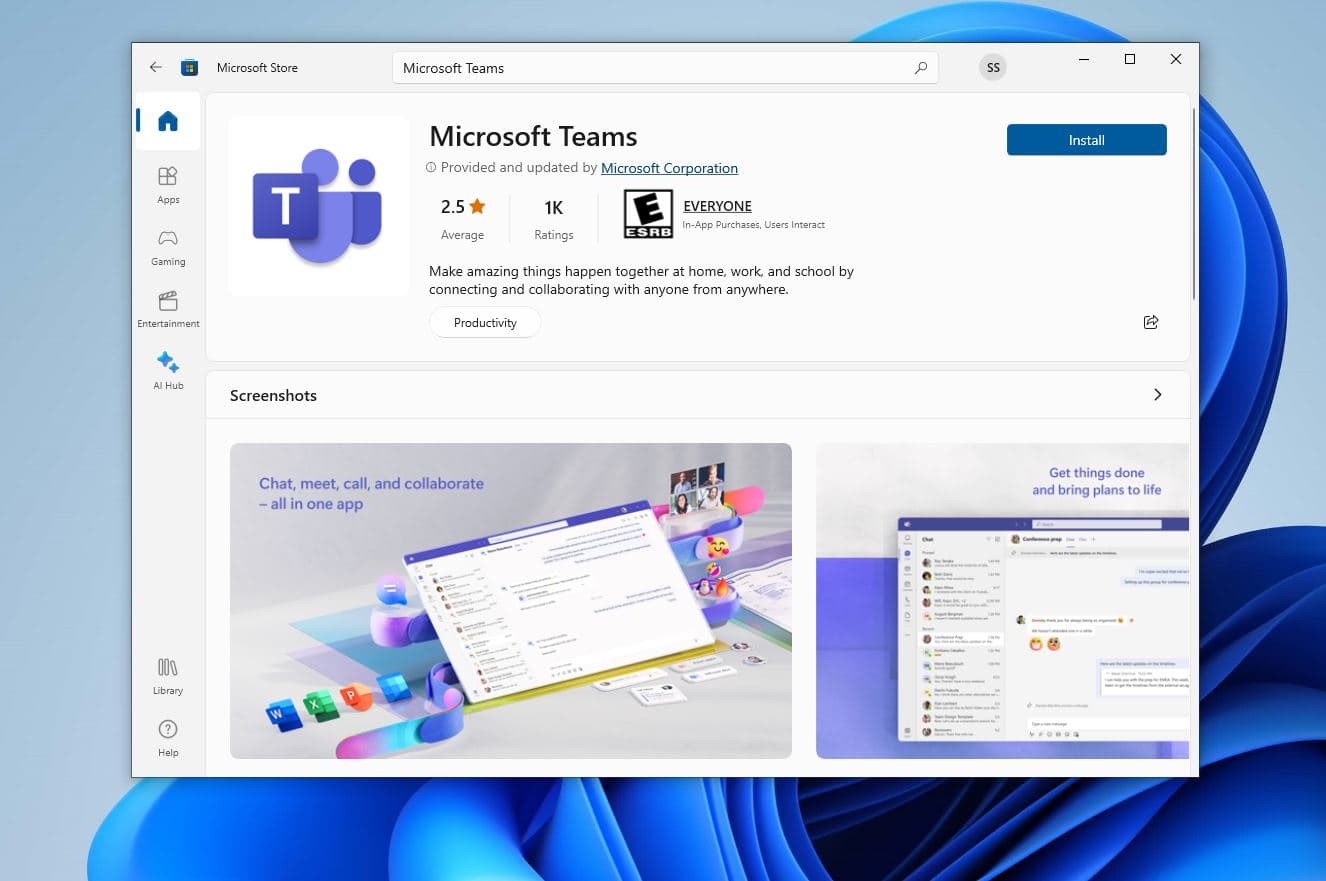Open the Entertainment category
This screenshot has height=881, width=1326.
[167, 308]
